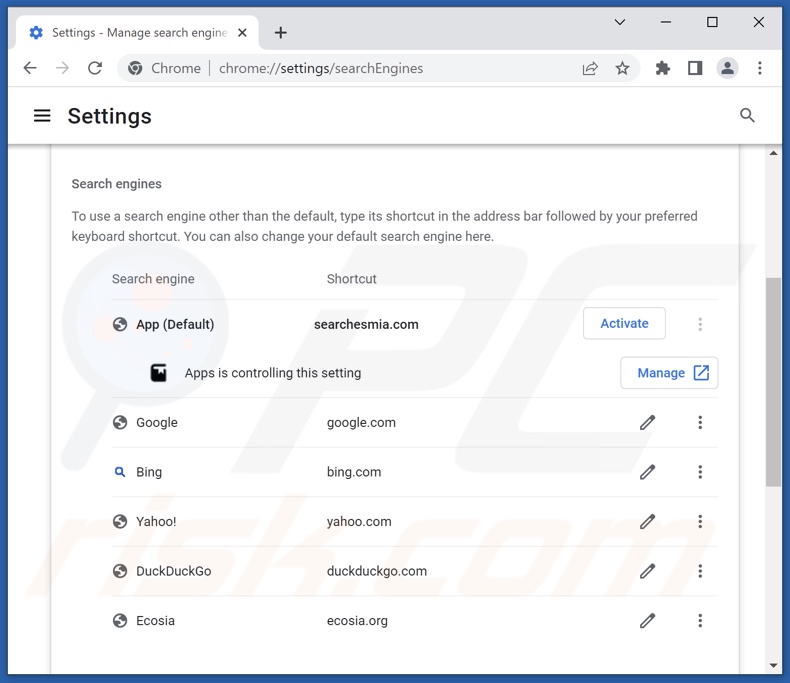Click the Google engine name
This screenshot has height=683, width=790.
[x=157, y=423]
